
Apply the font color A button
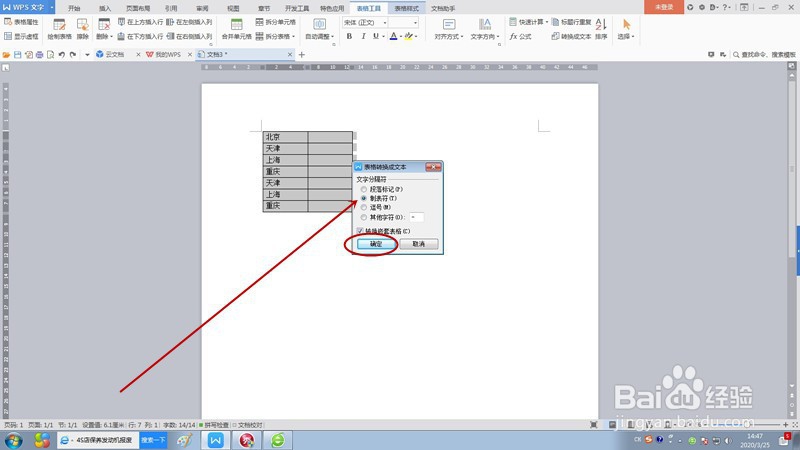pos(393,36)
